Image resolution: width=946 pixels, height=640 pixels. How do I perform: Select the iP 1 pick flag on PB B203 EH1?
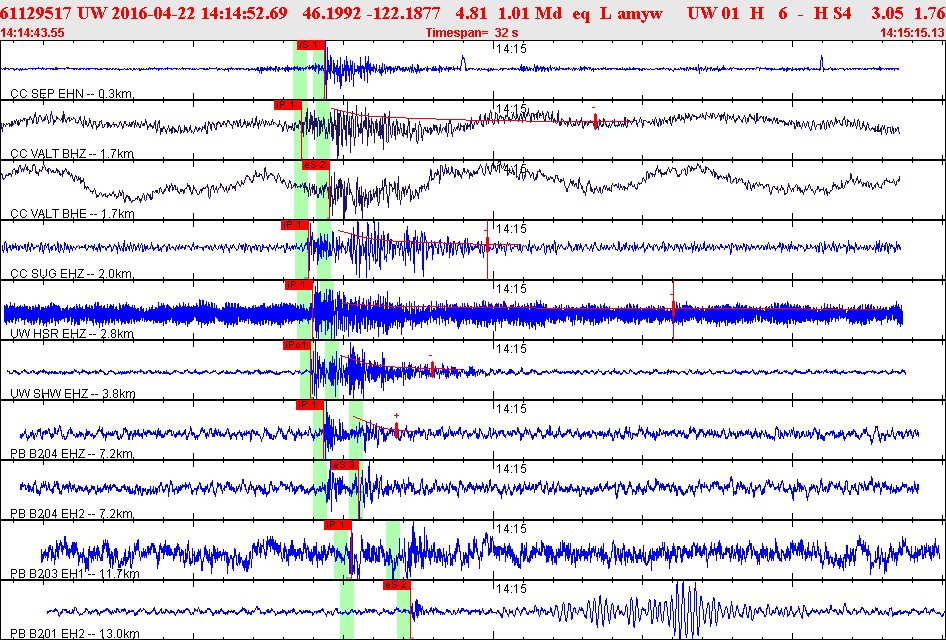click(x=338, y=525)
